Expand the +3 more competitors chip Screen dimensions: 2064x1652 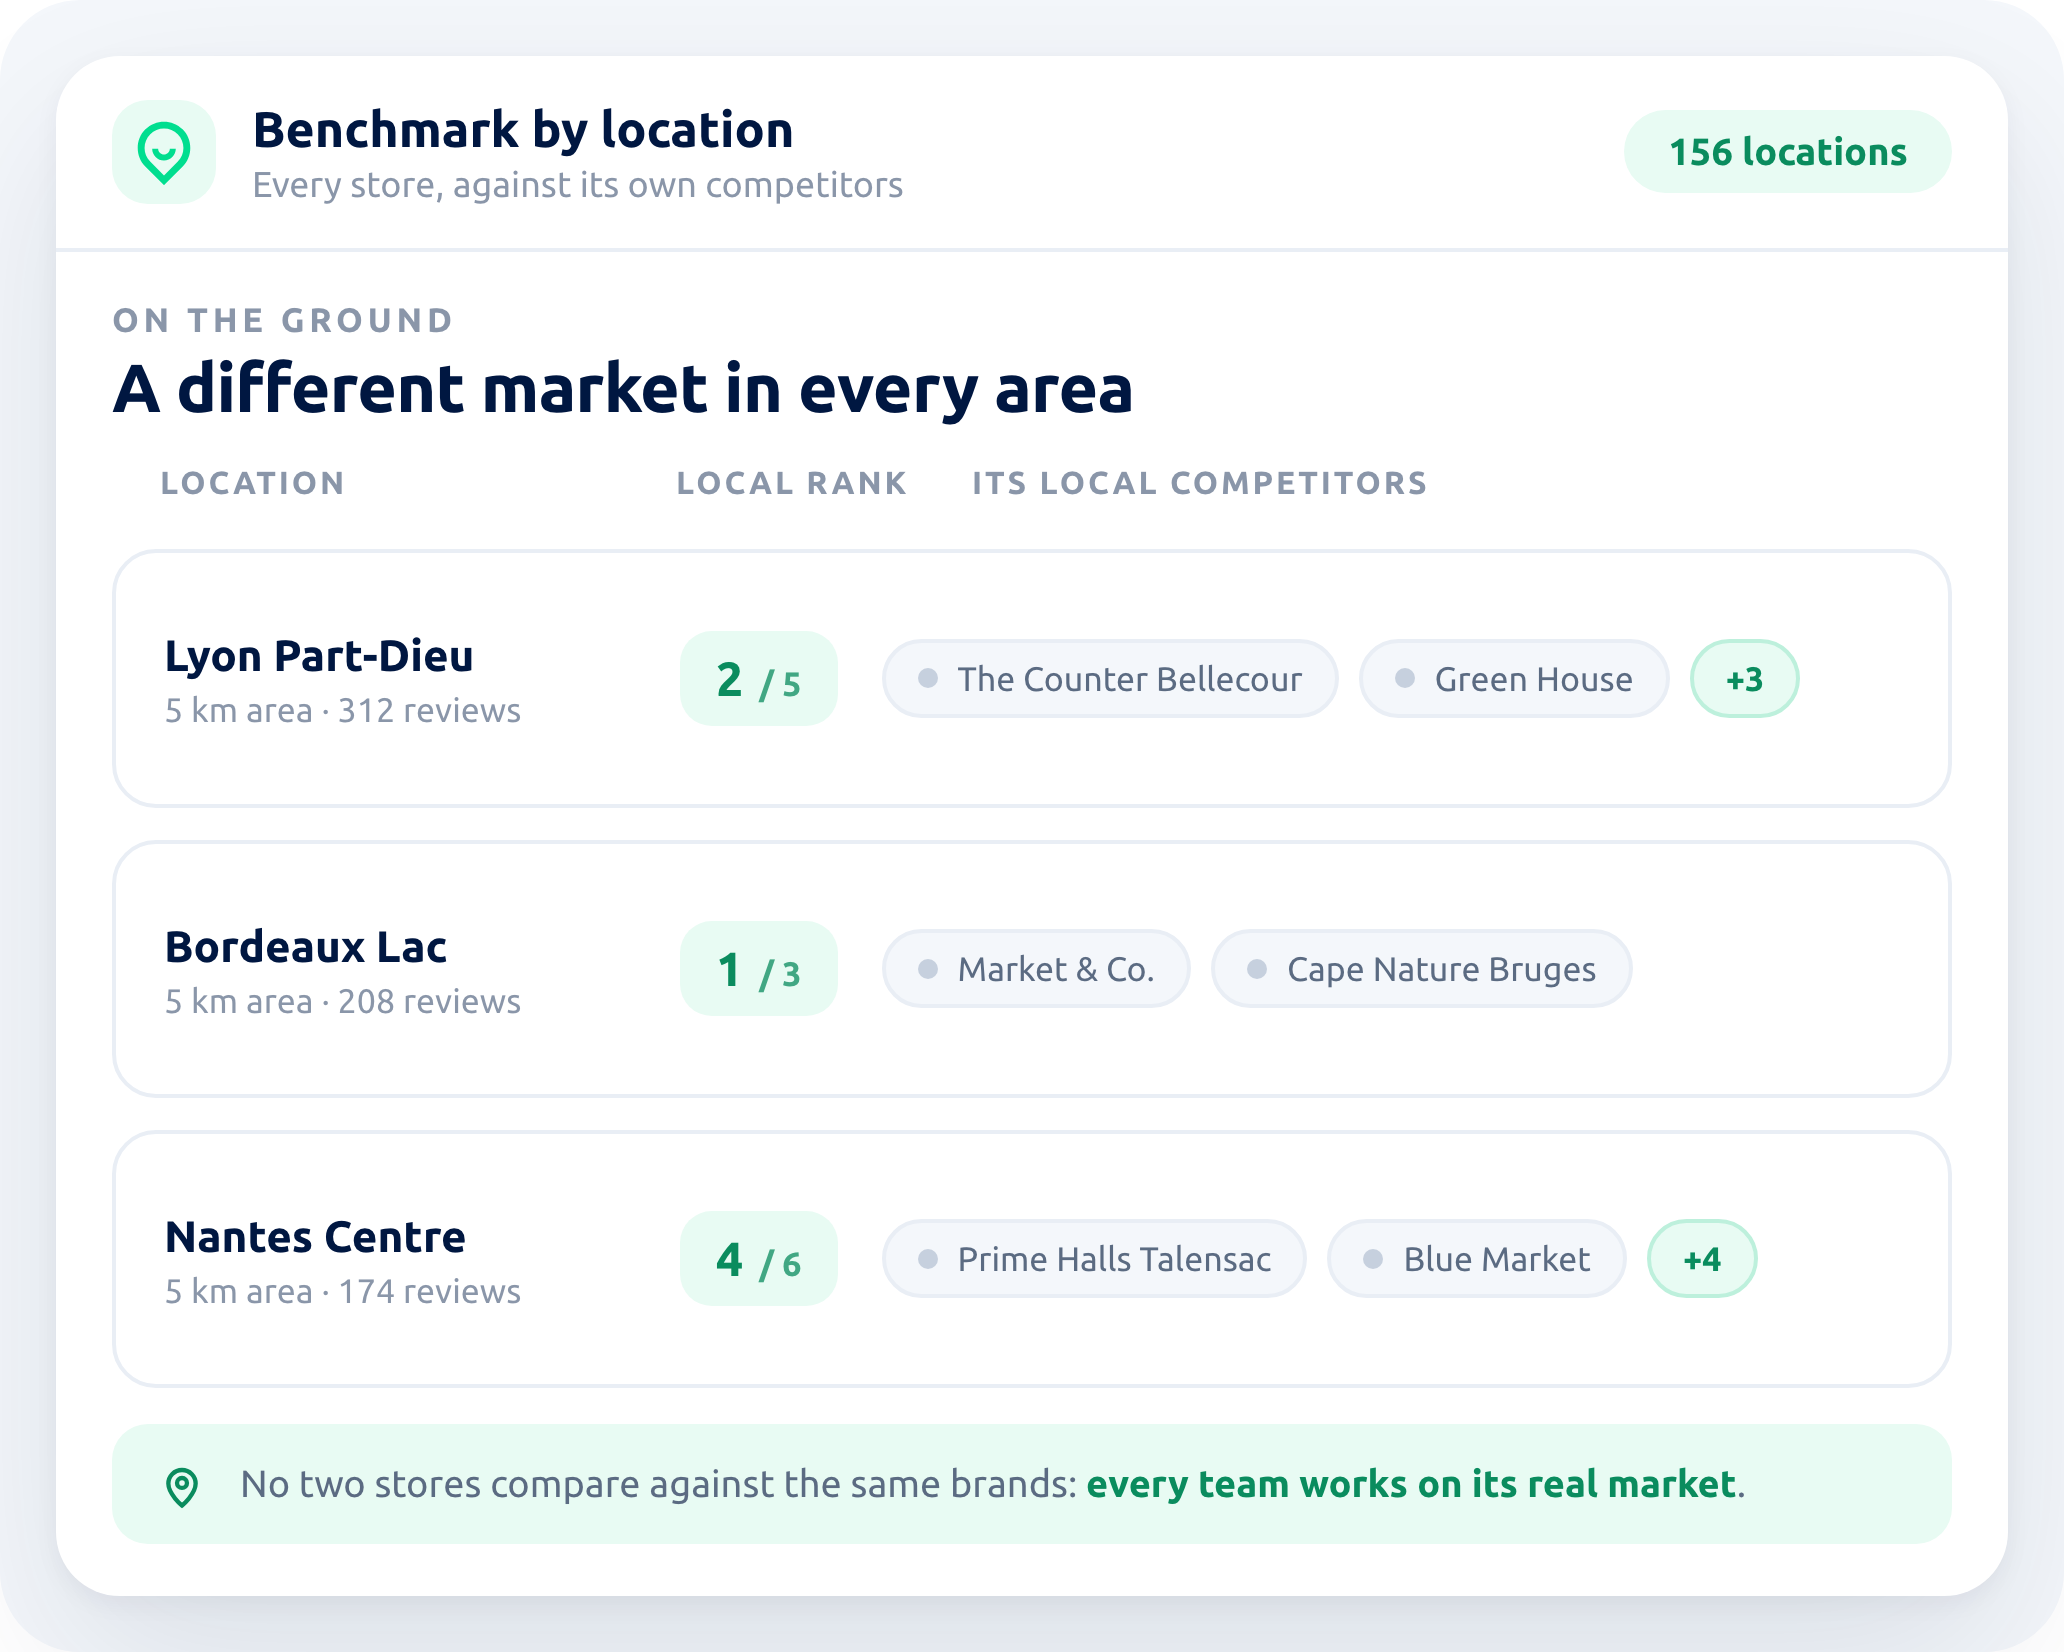pyautogui.click(x=1744, y=679)
